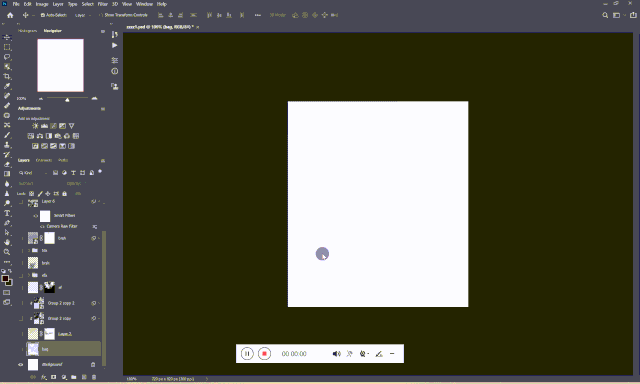Hide the Background layer with its eye icon
Screen dimensions: 640x384
click(21, 364)
